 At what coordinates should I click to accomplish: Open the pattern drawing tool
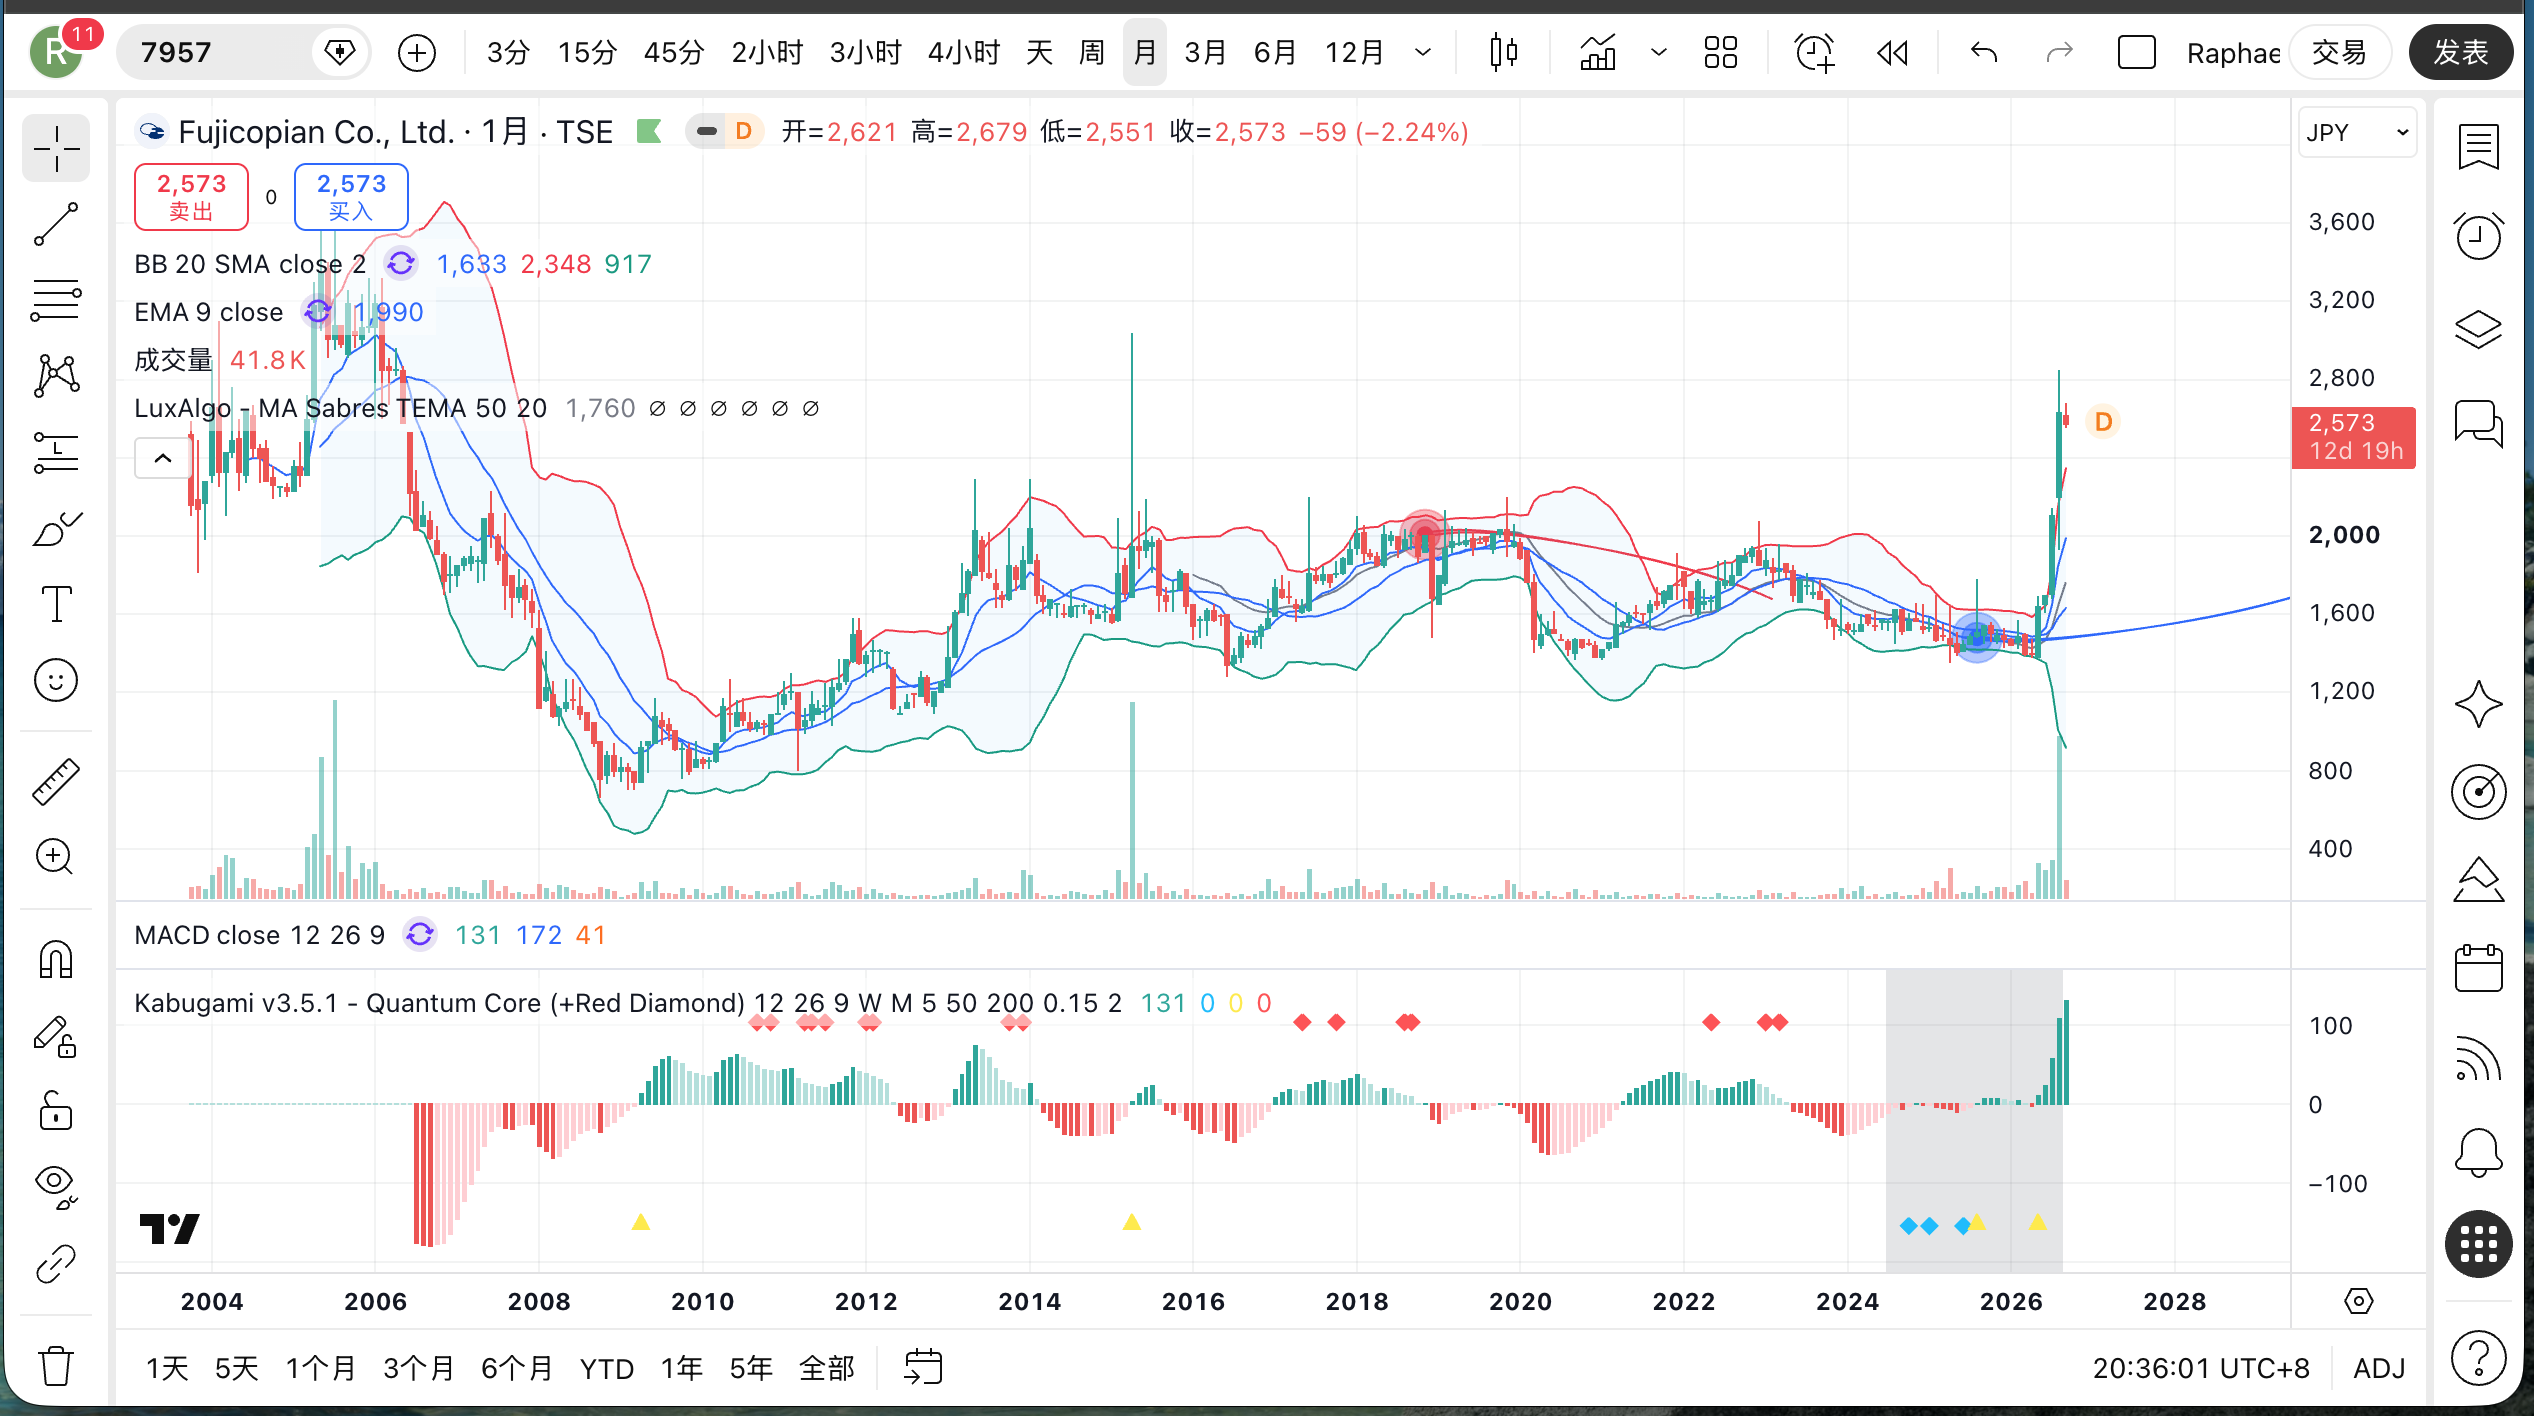click(56, 376)
